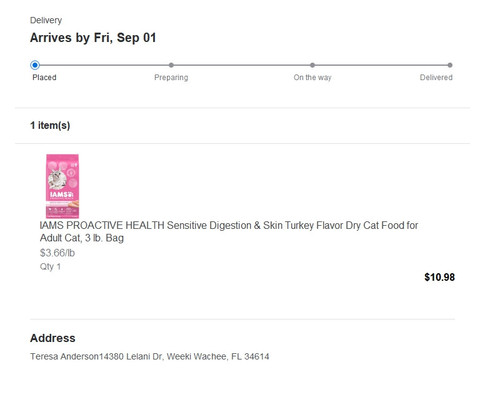
Task: Open IAMS PROACTIVE HEALTH product title link
Action: [x=229, y=232]
